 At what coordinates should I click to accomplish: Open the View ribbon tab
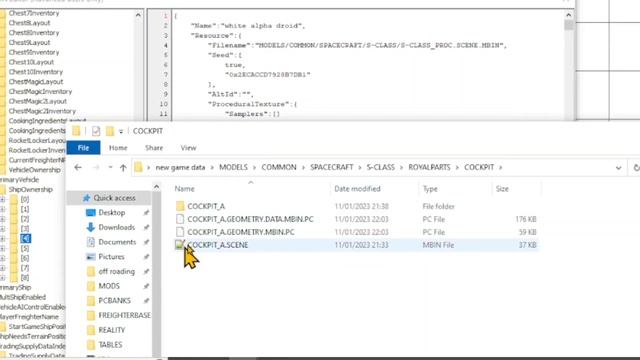coord(188,148)
